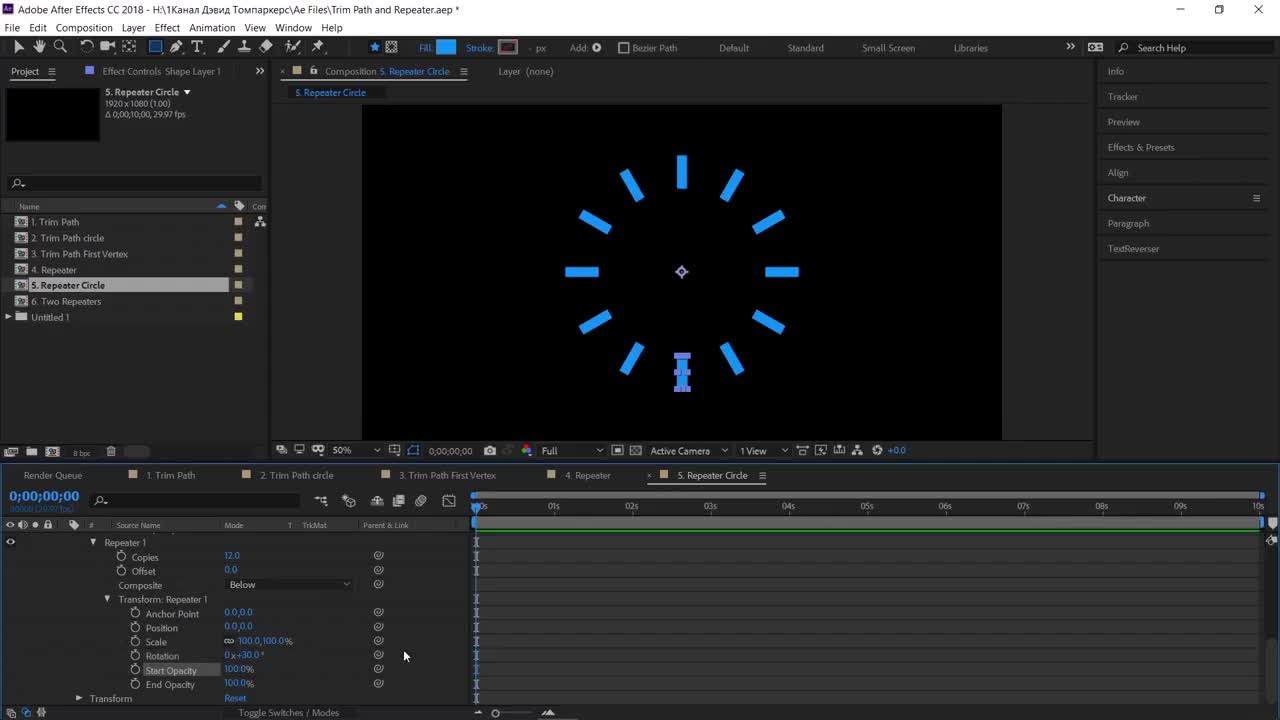Click the Stroke color swatch
Image resolution: width=1280 pixels, height=720 pixels.
(x=508, y=47)
